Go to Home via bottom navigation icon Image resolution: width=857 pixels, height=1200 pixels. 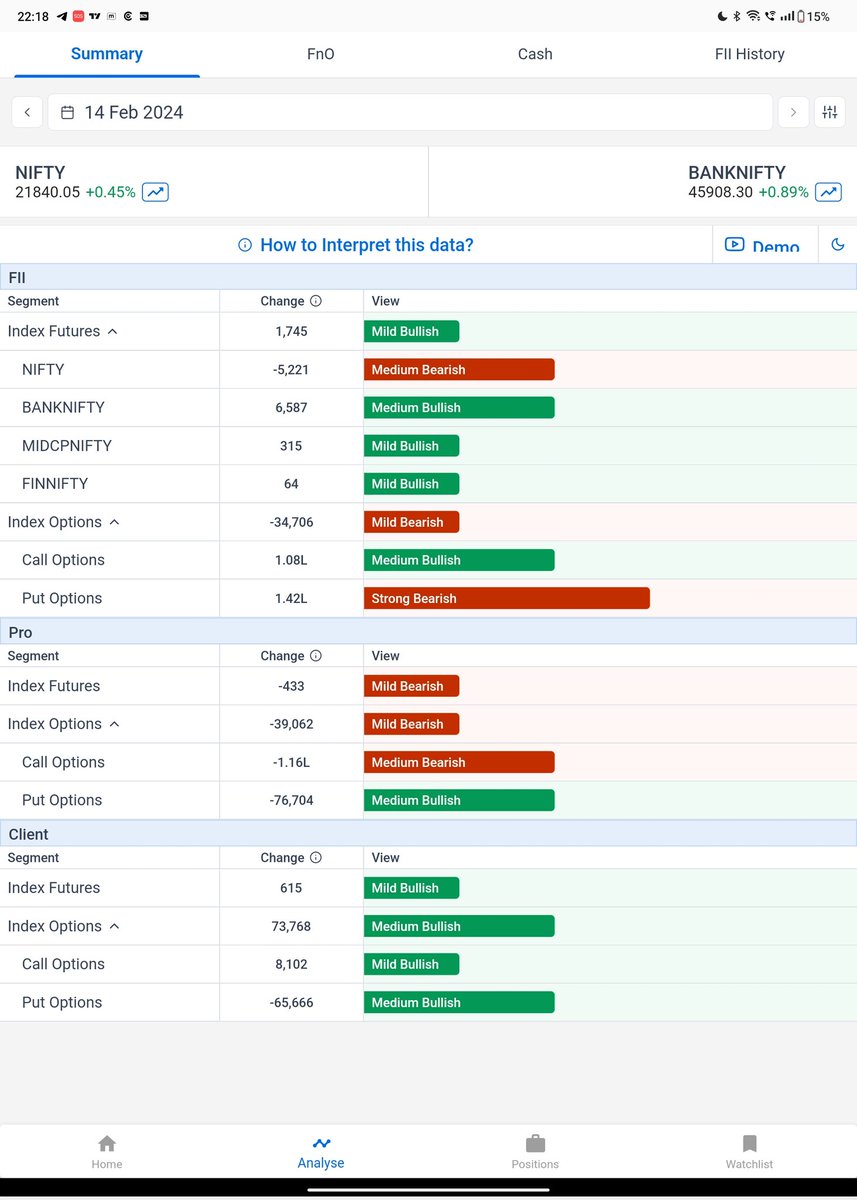coord(107,1145)
